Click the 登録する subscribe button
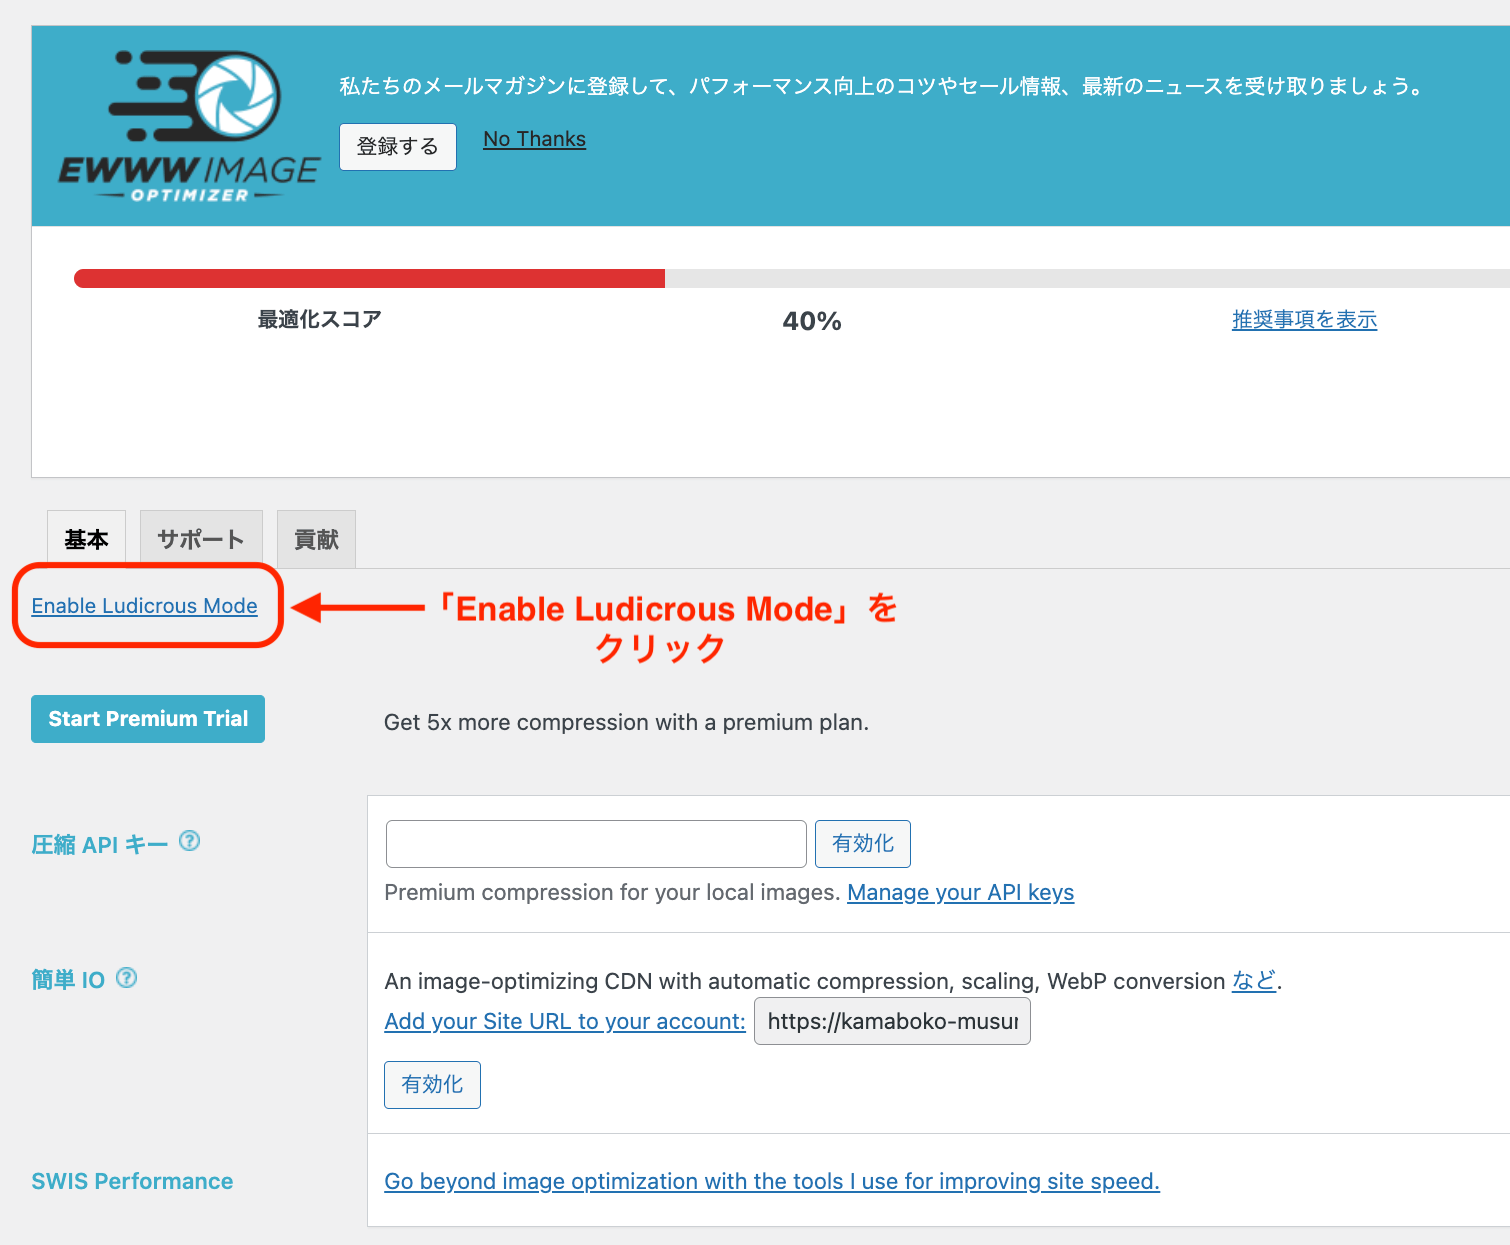 pyautogui.click(x=398, y=147)
